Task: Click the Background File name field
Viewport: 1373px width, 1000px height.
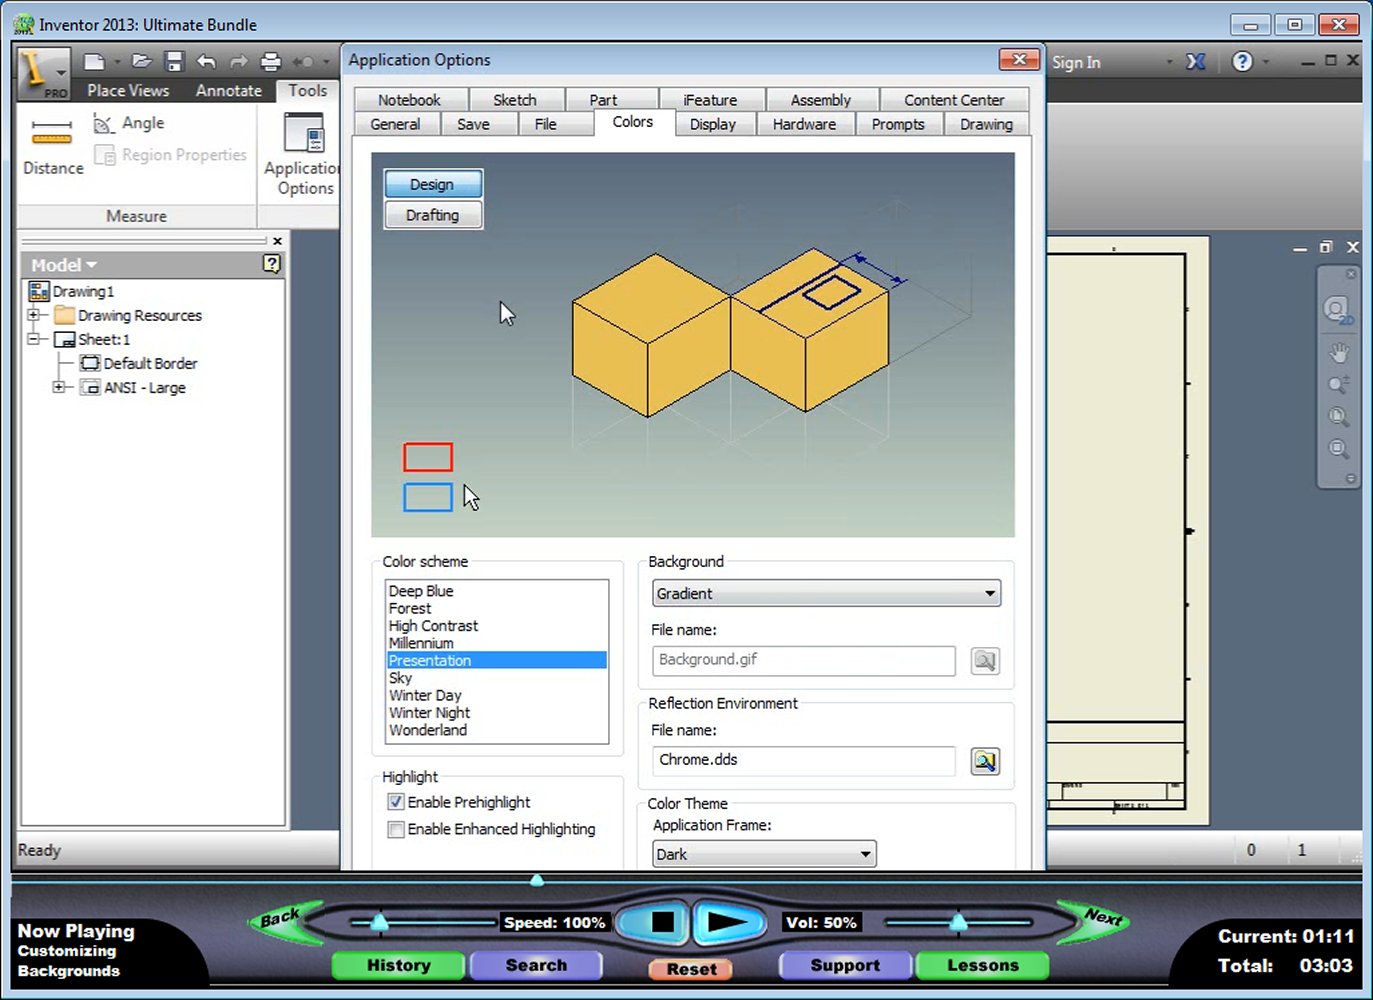Action: point(804,660)
